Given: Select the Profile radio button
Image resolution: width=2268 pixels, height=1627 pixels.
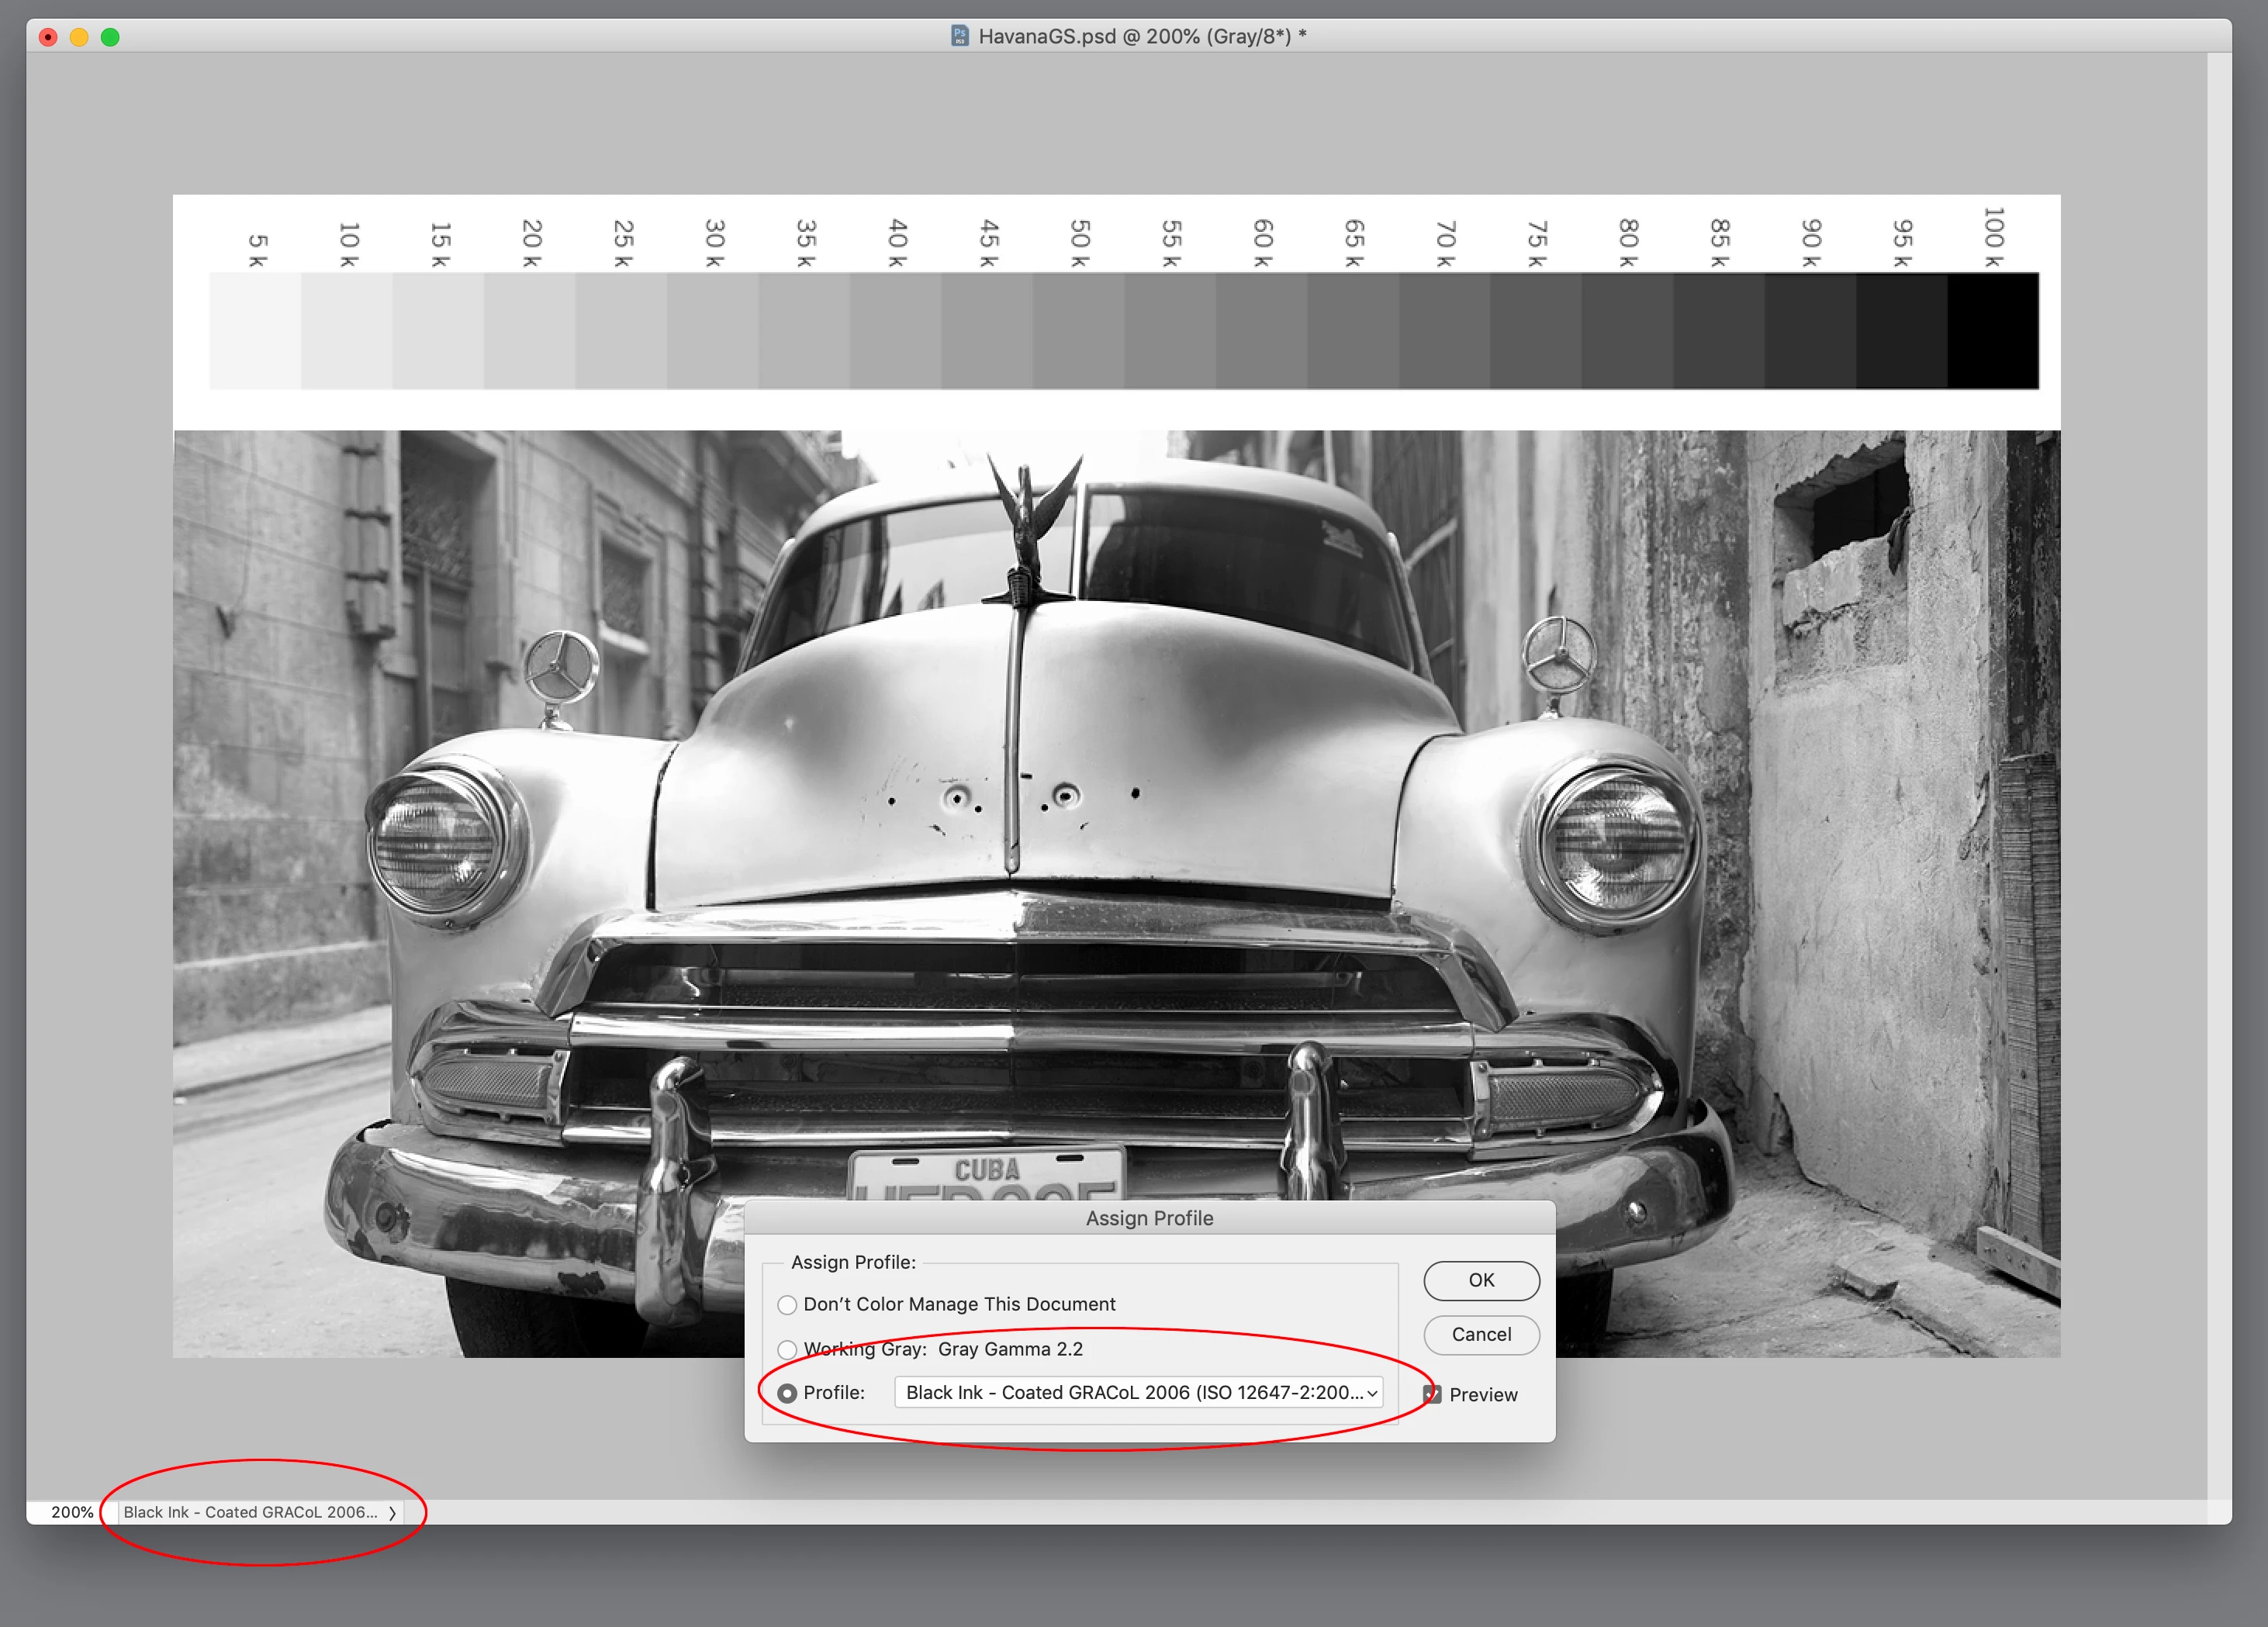Looking at the screenshot, I should 787,1393.
